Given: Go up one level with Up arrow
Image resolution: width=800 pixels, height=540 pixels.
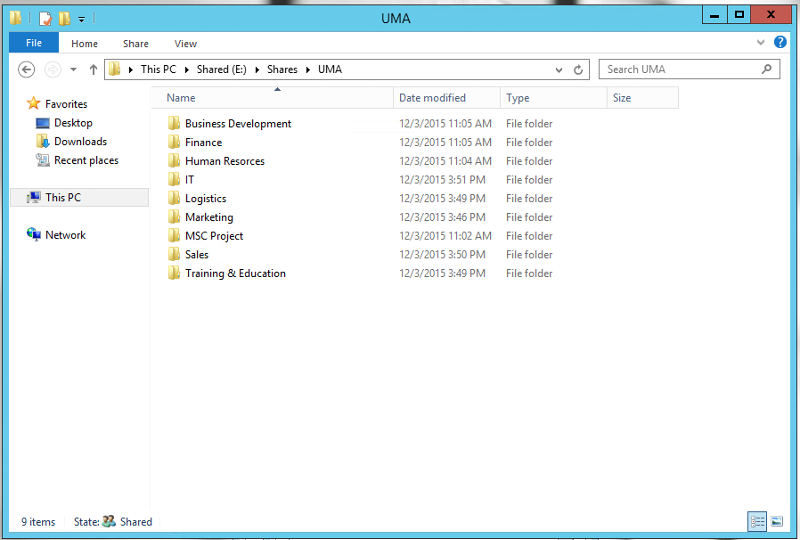Looking at the screenshot, I should (93, 69).
